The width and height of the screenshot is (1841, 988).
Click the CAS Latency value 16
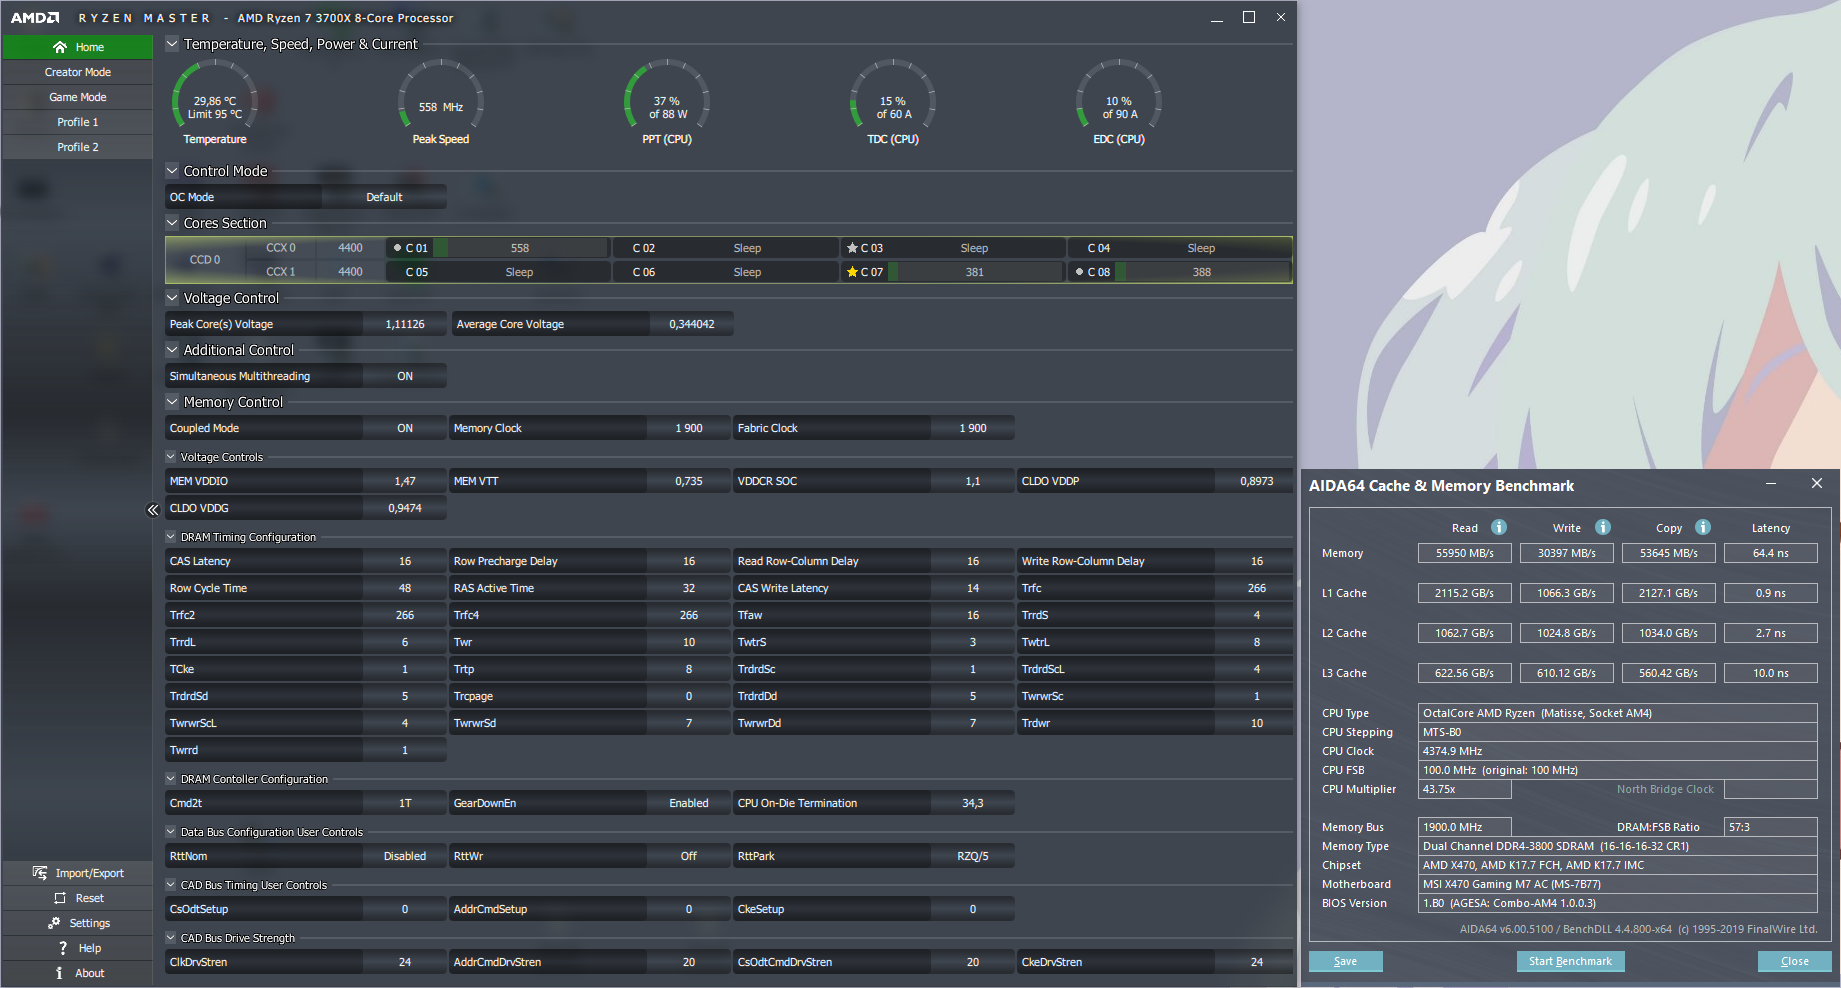coord(405,561)
